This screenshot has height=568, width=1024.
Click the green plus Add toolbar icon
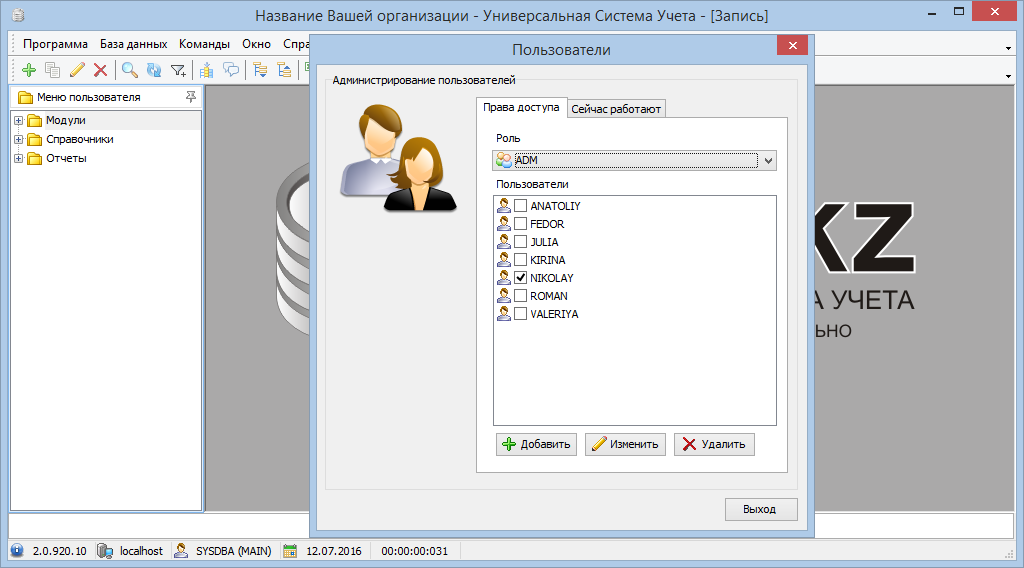(29, 70)
